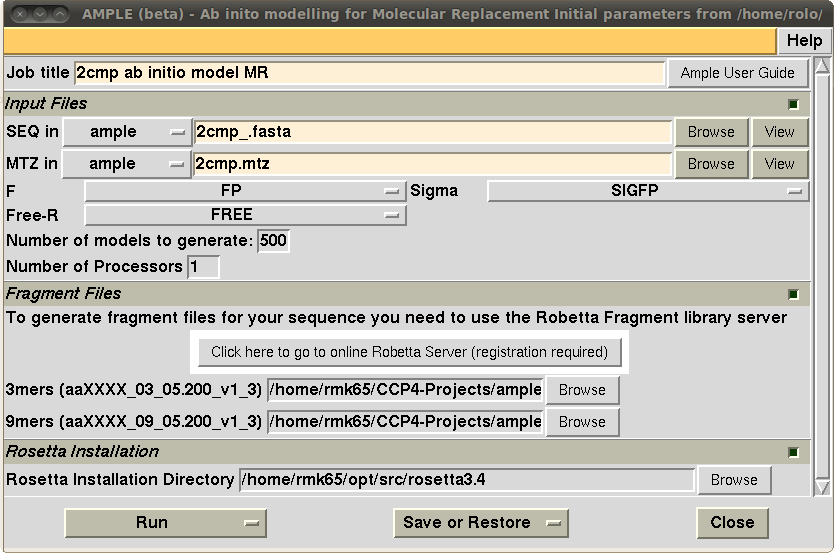Screen dimensions: 834x553
Task: Open the Ample User Guide
Action: (x=737, y=73)
